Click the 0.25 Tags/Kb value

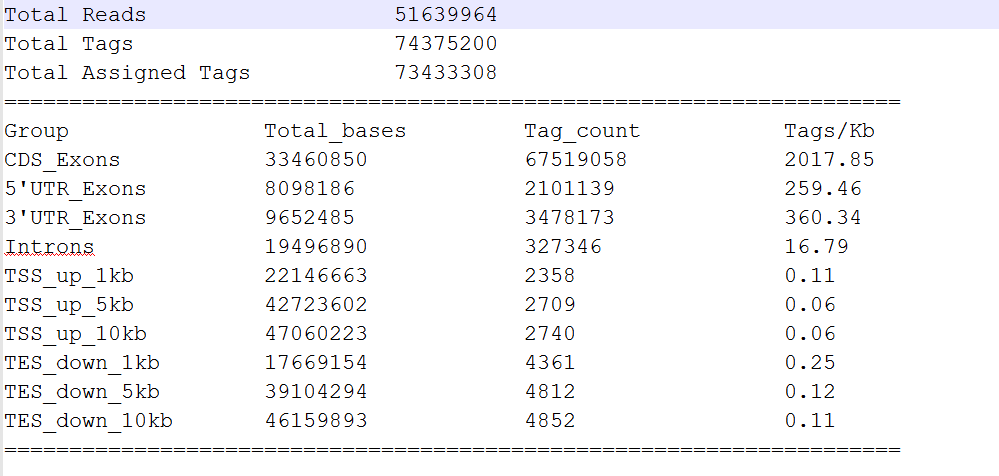pos(809,363)
